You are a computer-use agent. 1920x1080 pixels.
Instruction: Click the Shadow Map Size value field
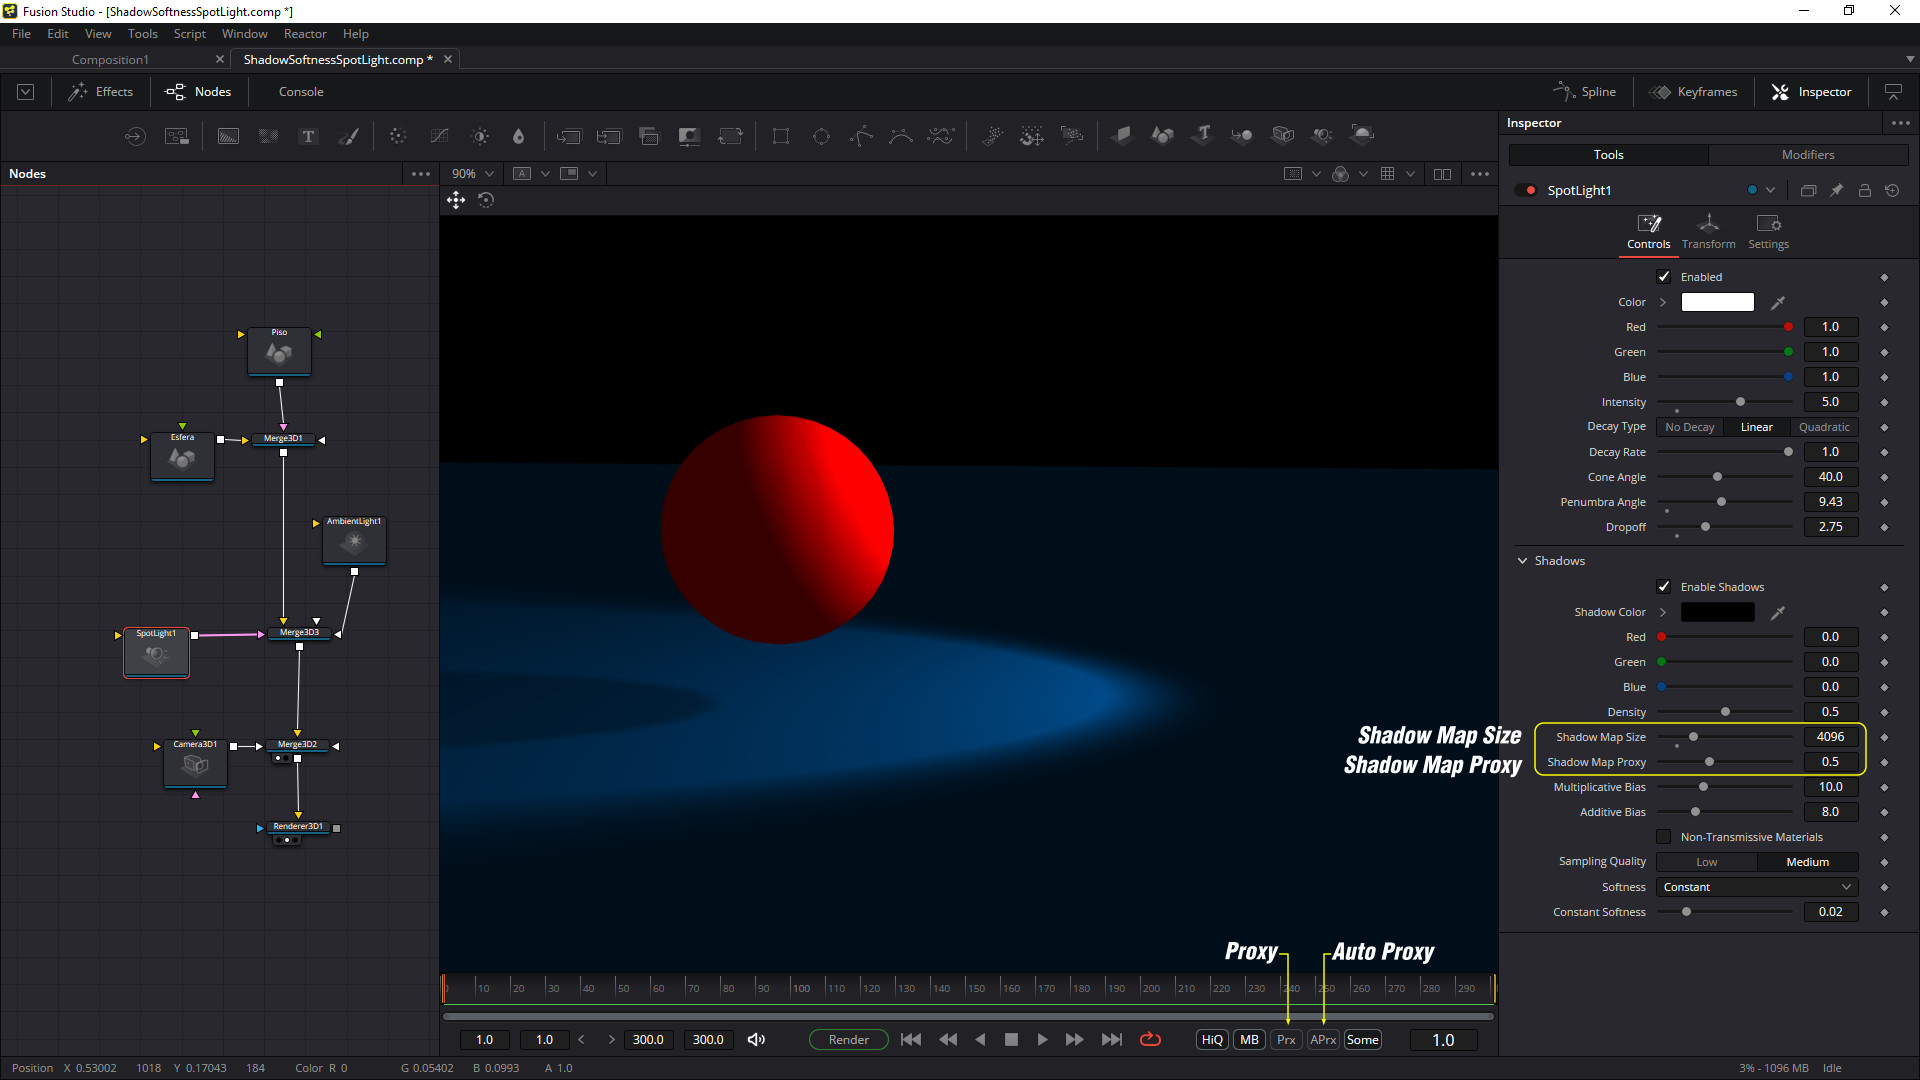pyautogui.click(x=1830, y=737)
